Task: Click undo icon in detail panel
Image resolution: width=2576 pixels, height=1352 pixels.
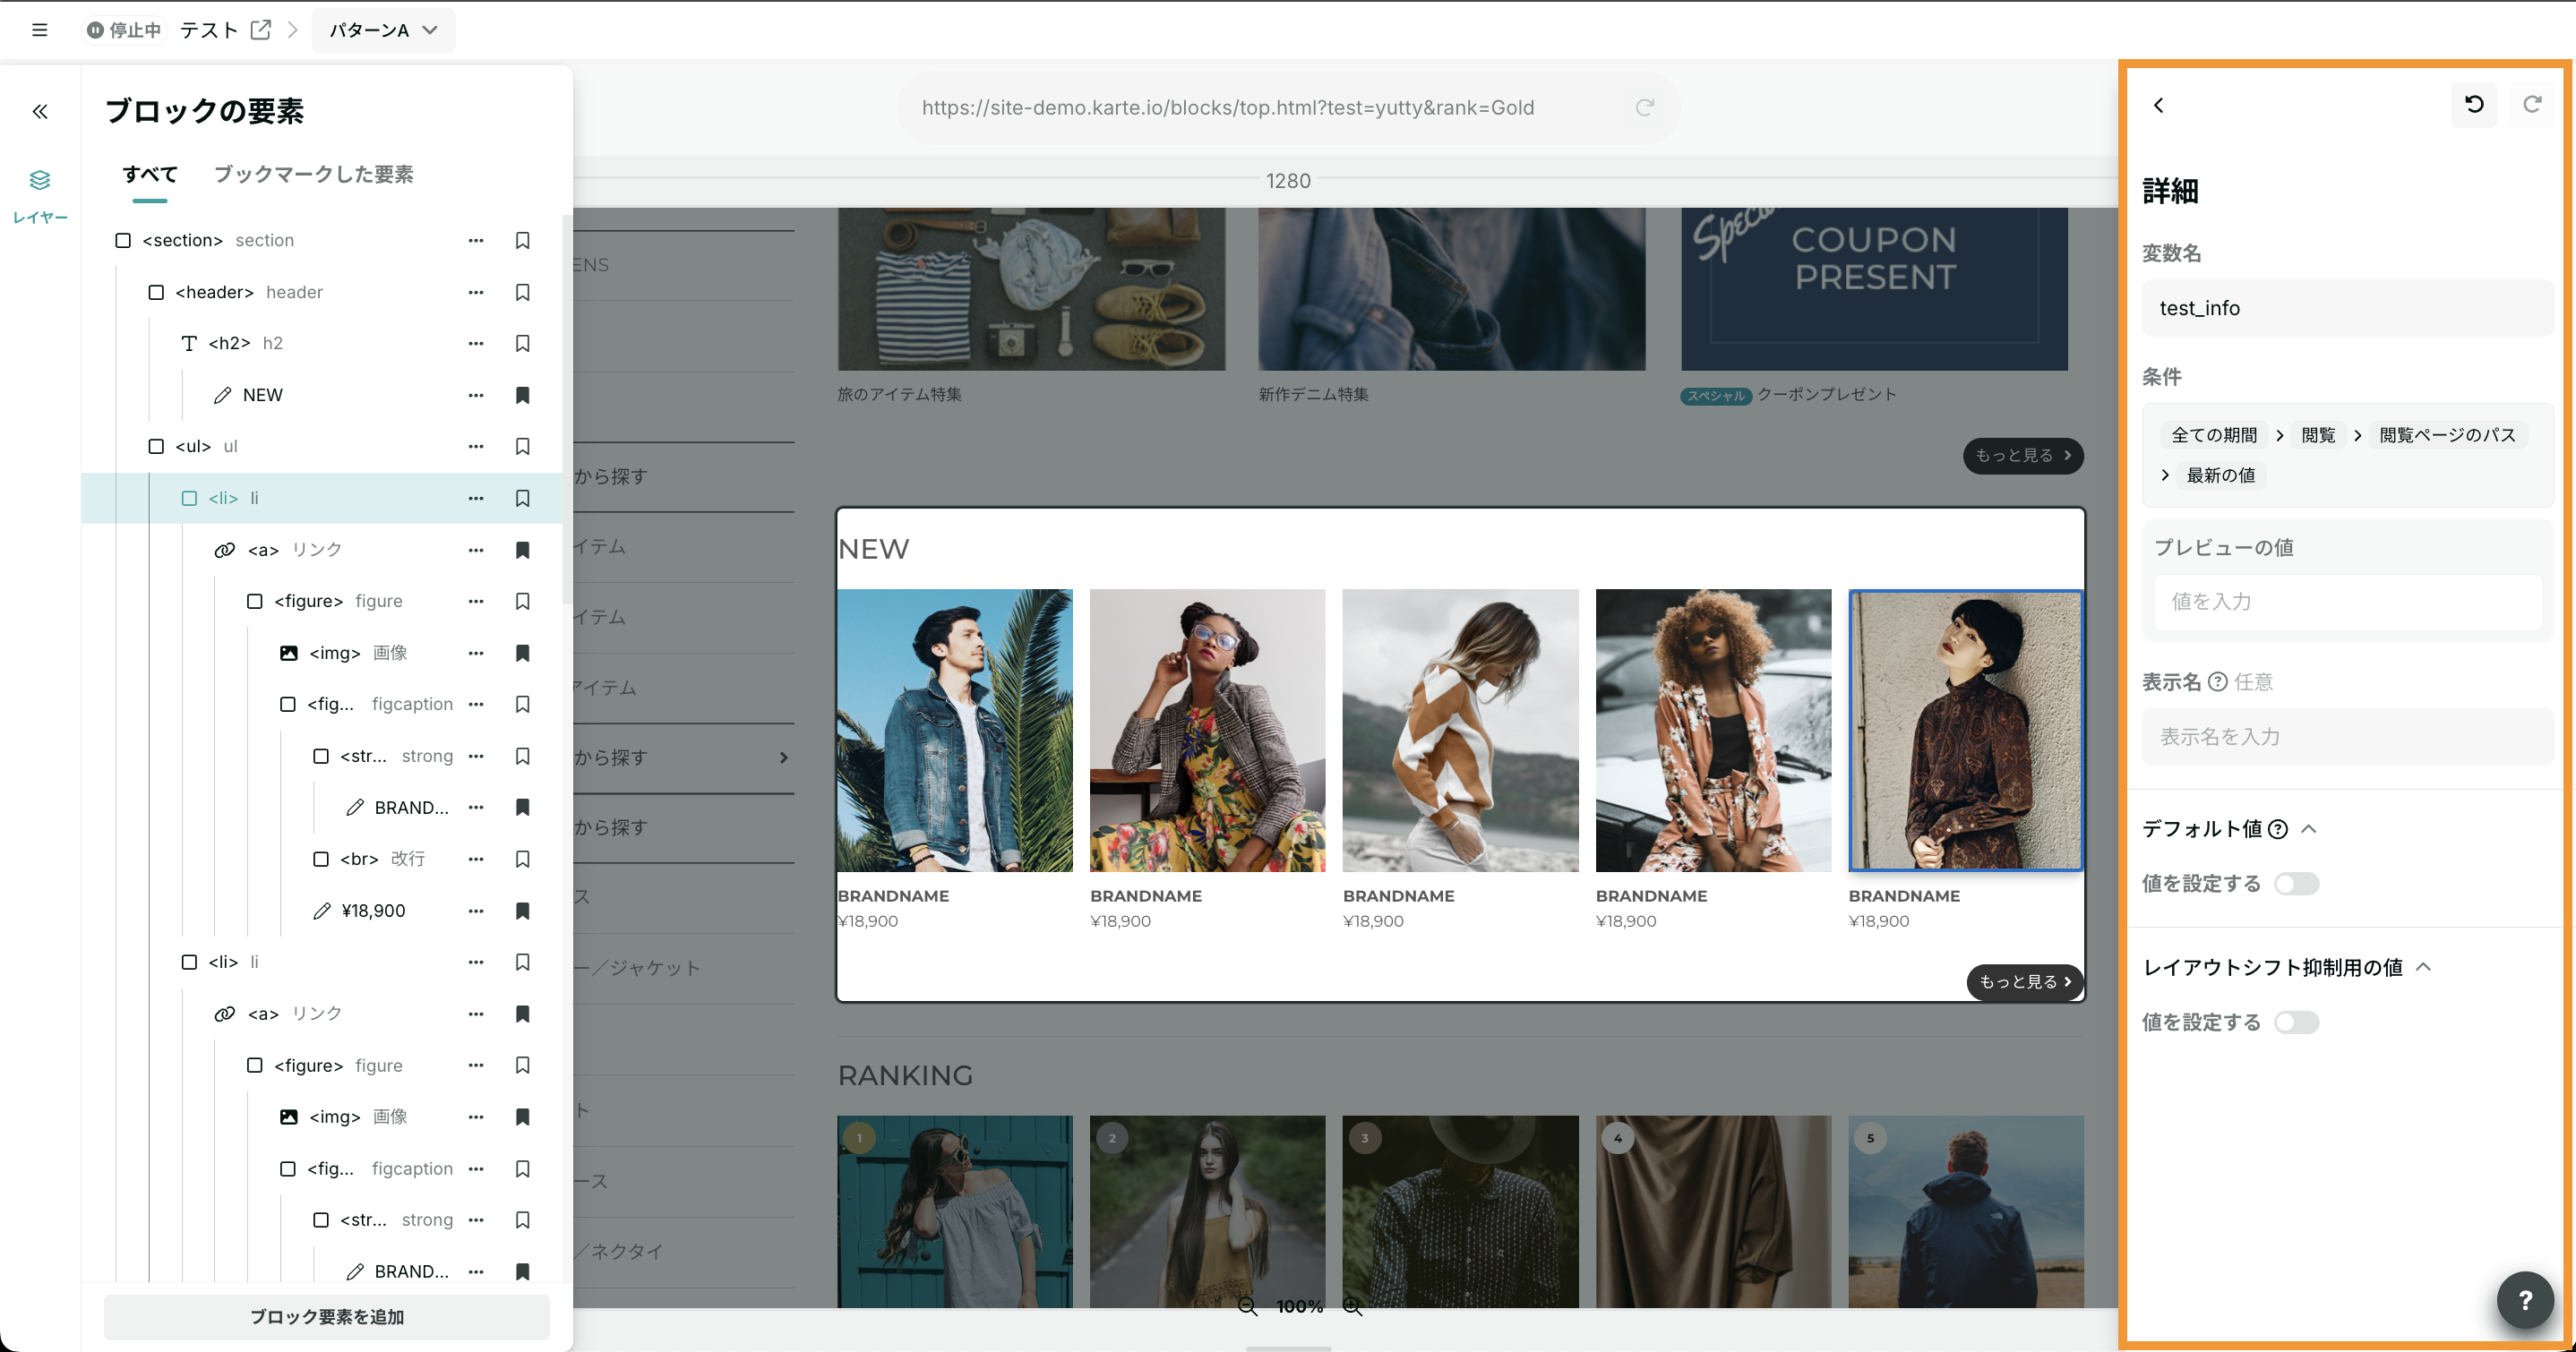Action: [x=2474, y=105]
